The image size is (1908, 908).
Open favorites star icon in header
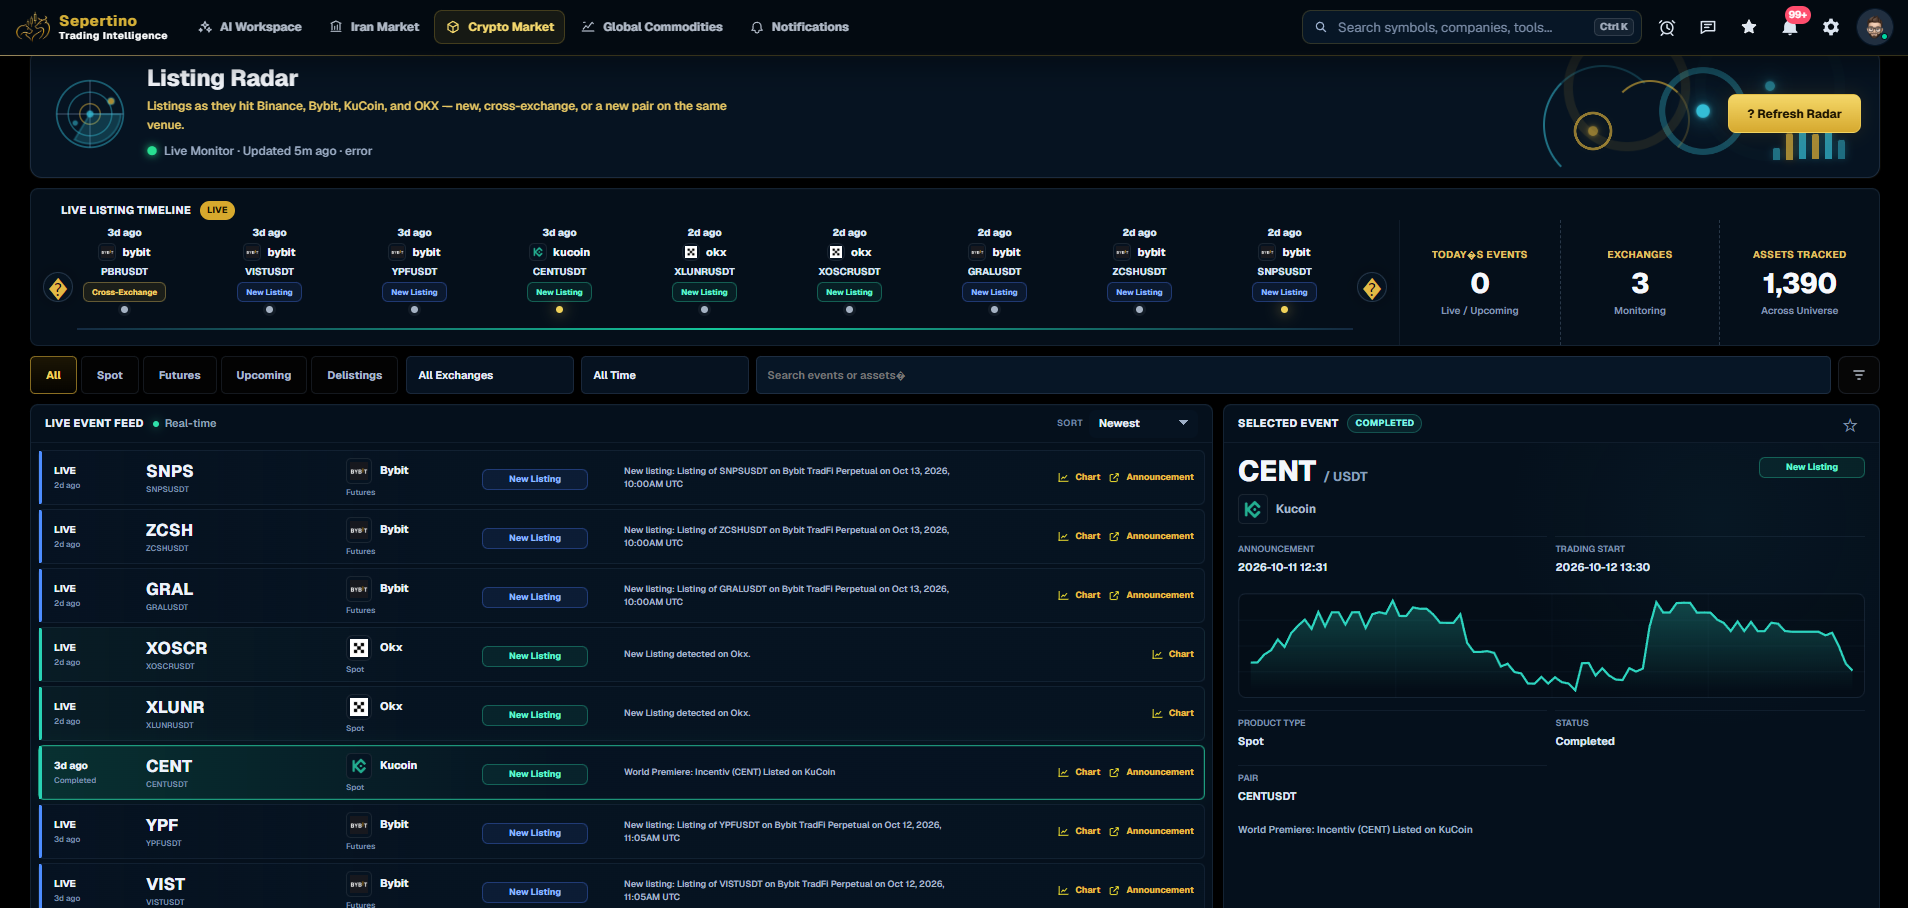coord(1749,27)
